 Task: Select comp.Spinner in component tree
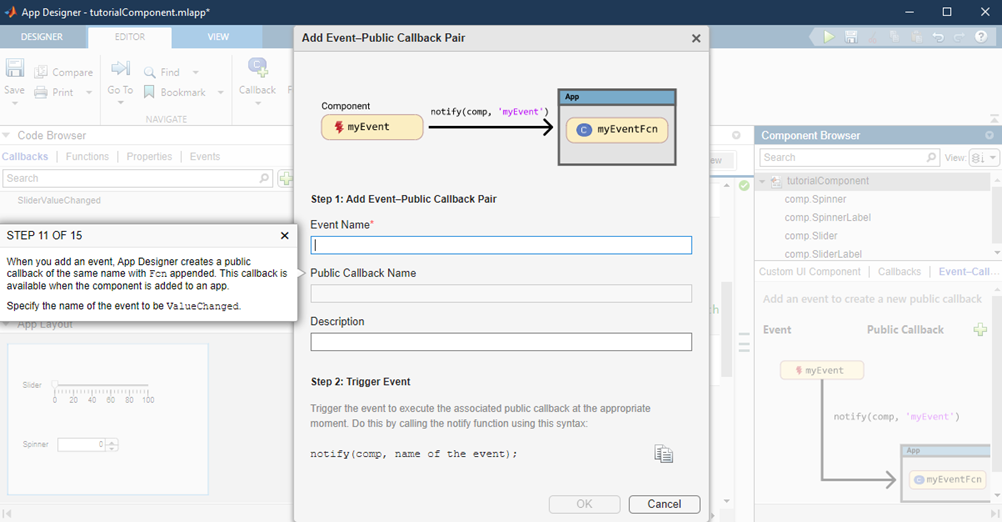click(x=815, y=199)
